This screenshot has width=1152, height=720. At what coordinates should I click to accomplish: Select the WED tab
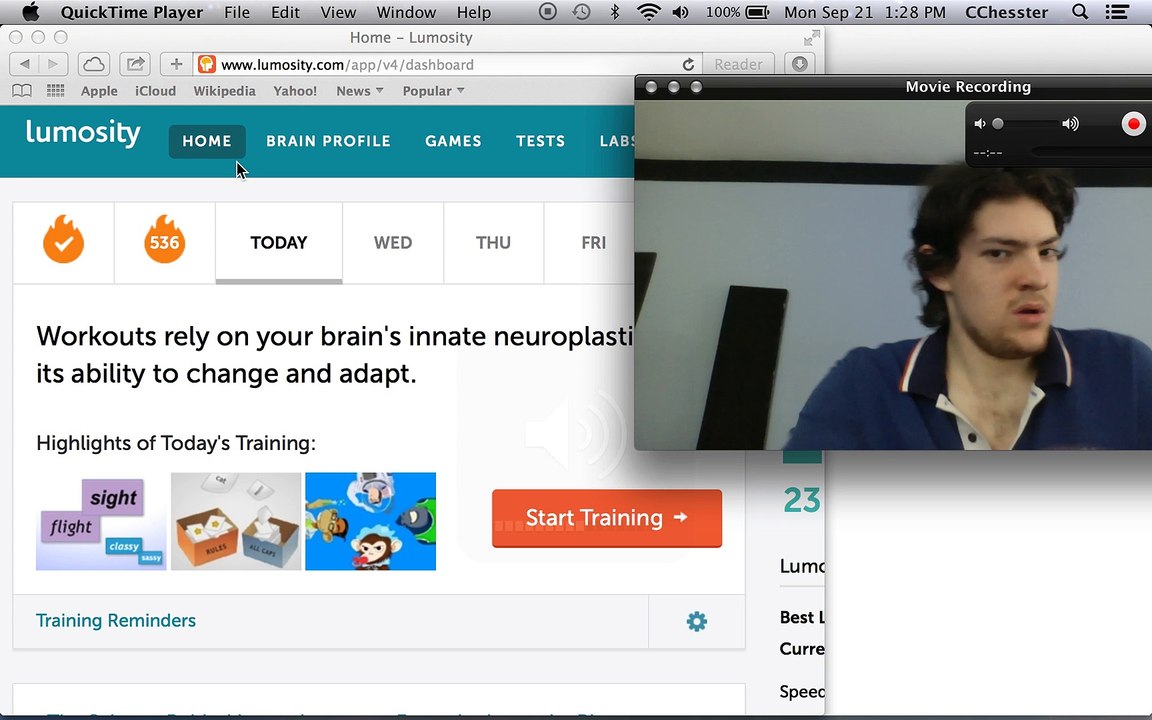pyautogui.click(x=393, y=242)
